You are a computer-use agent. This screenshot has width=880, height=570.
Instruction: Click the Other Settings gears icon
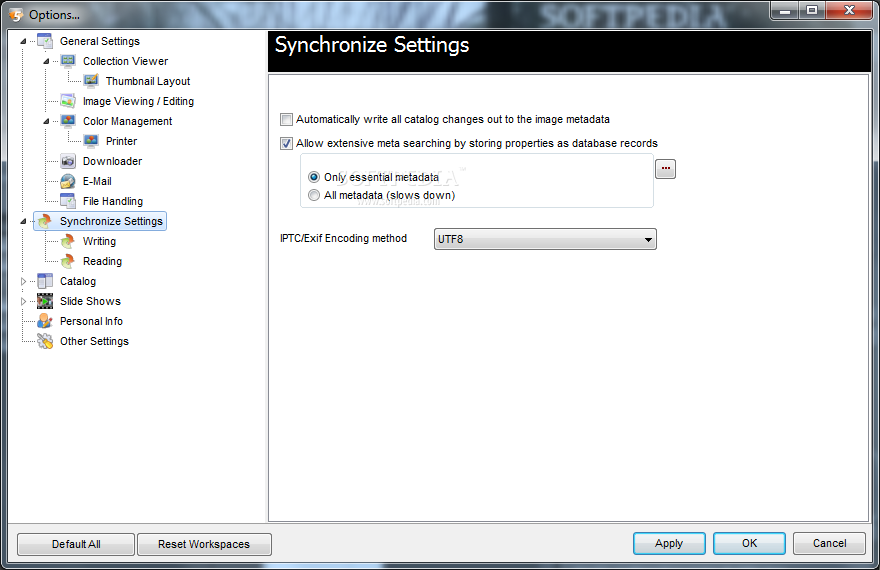(x=45, y=341)
